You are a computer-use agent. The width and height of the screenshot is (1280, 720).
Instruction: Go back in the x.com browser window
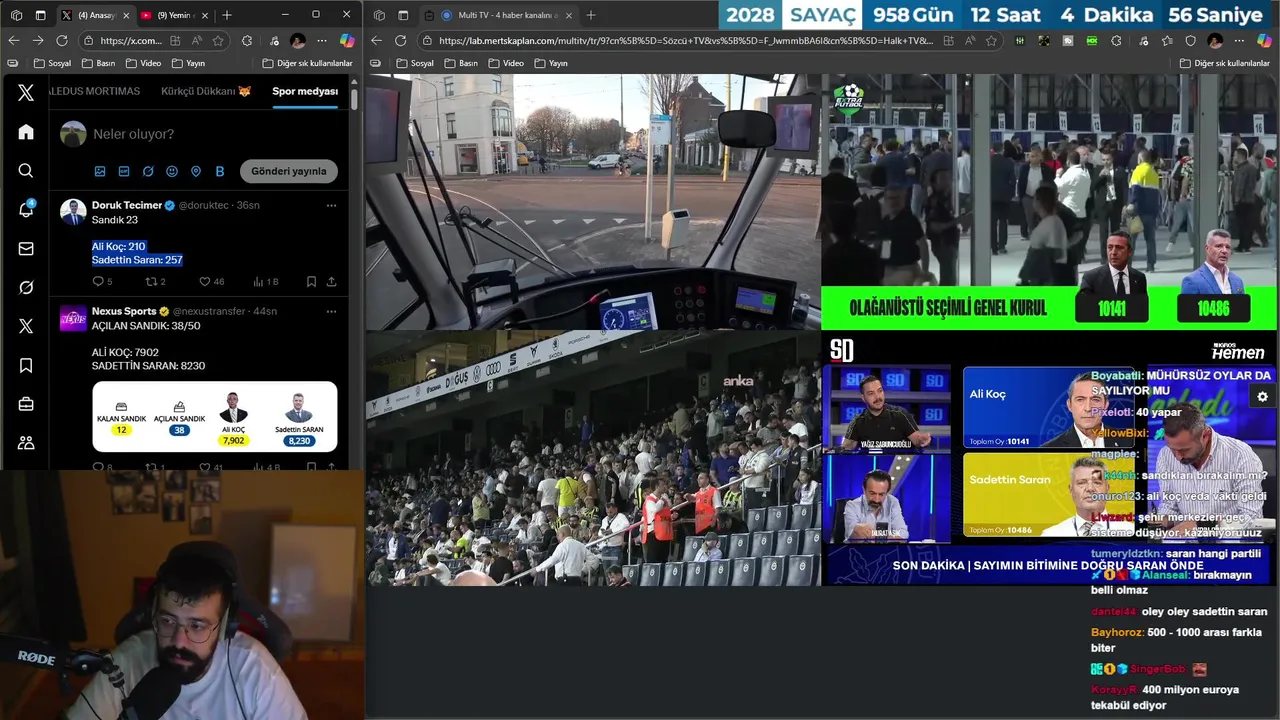pyautogui.click(x=14, y=40)
